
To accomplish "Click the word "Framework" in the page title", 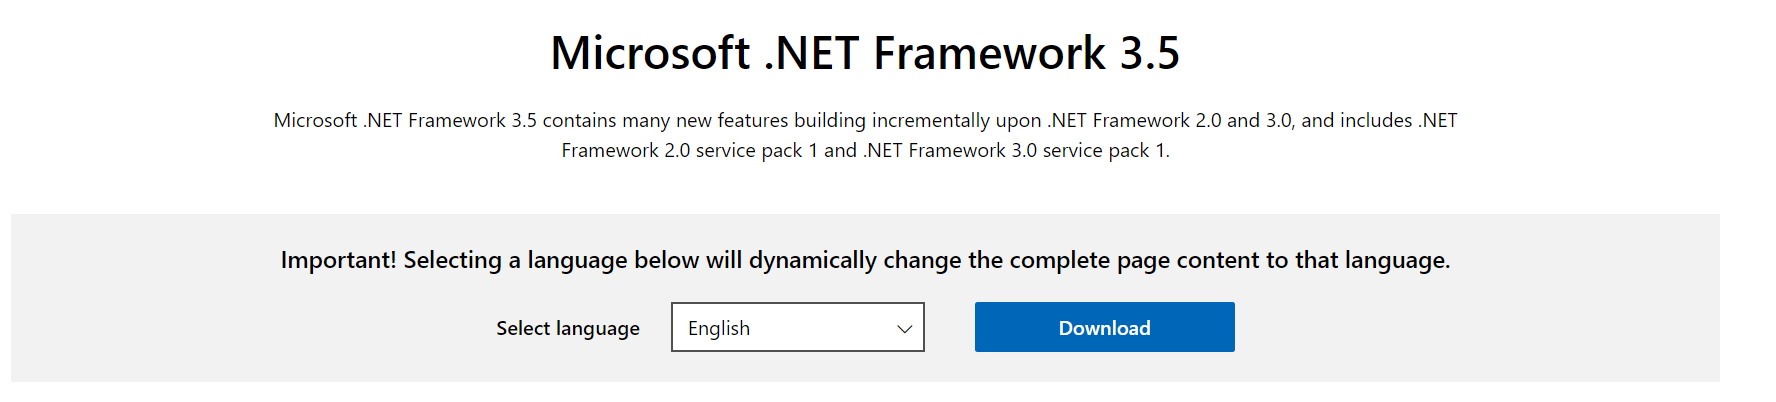I will pos(989,53).
